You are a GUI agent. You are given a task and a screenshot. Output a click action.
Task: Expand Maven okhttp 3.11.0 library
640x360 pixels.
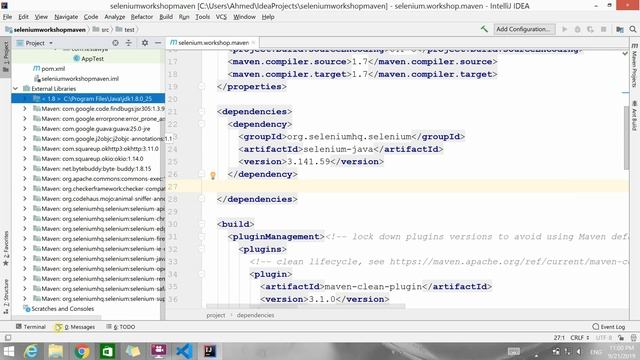pos(25,149)
